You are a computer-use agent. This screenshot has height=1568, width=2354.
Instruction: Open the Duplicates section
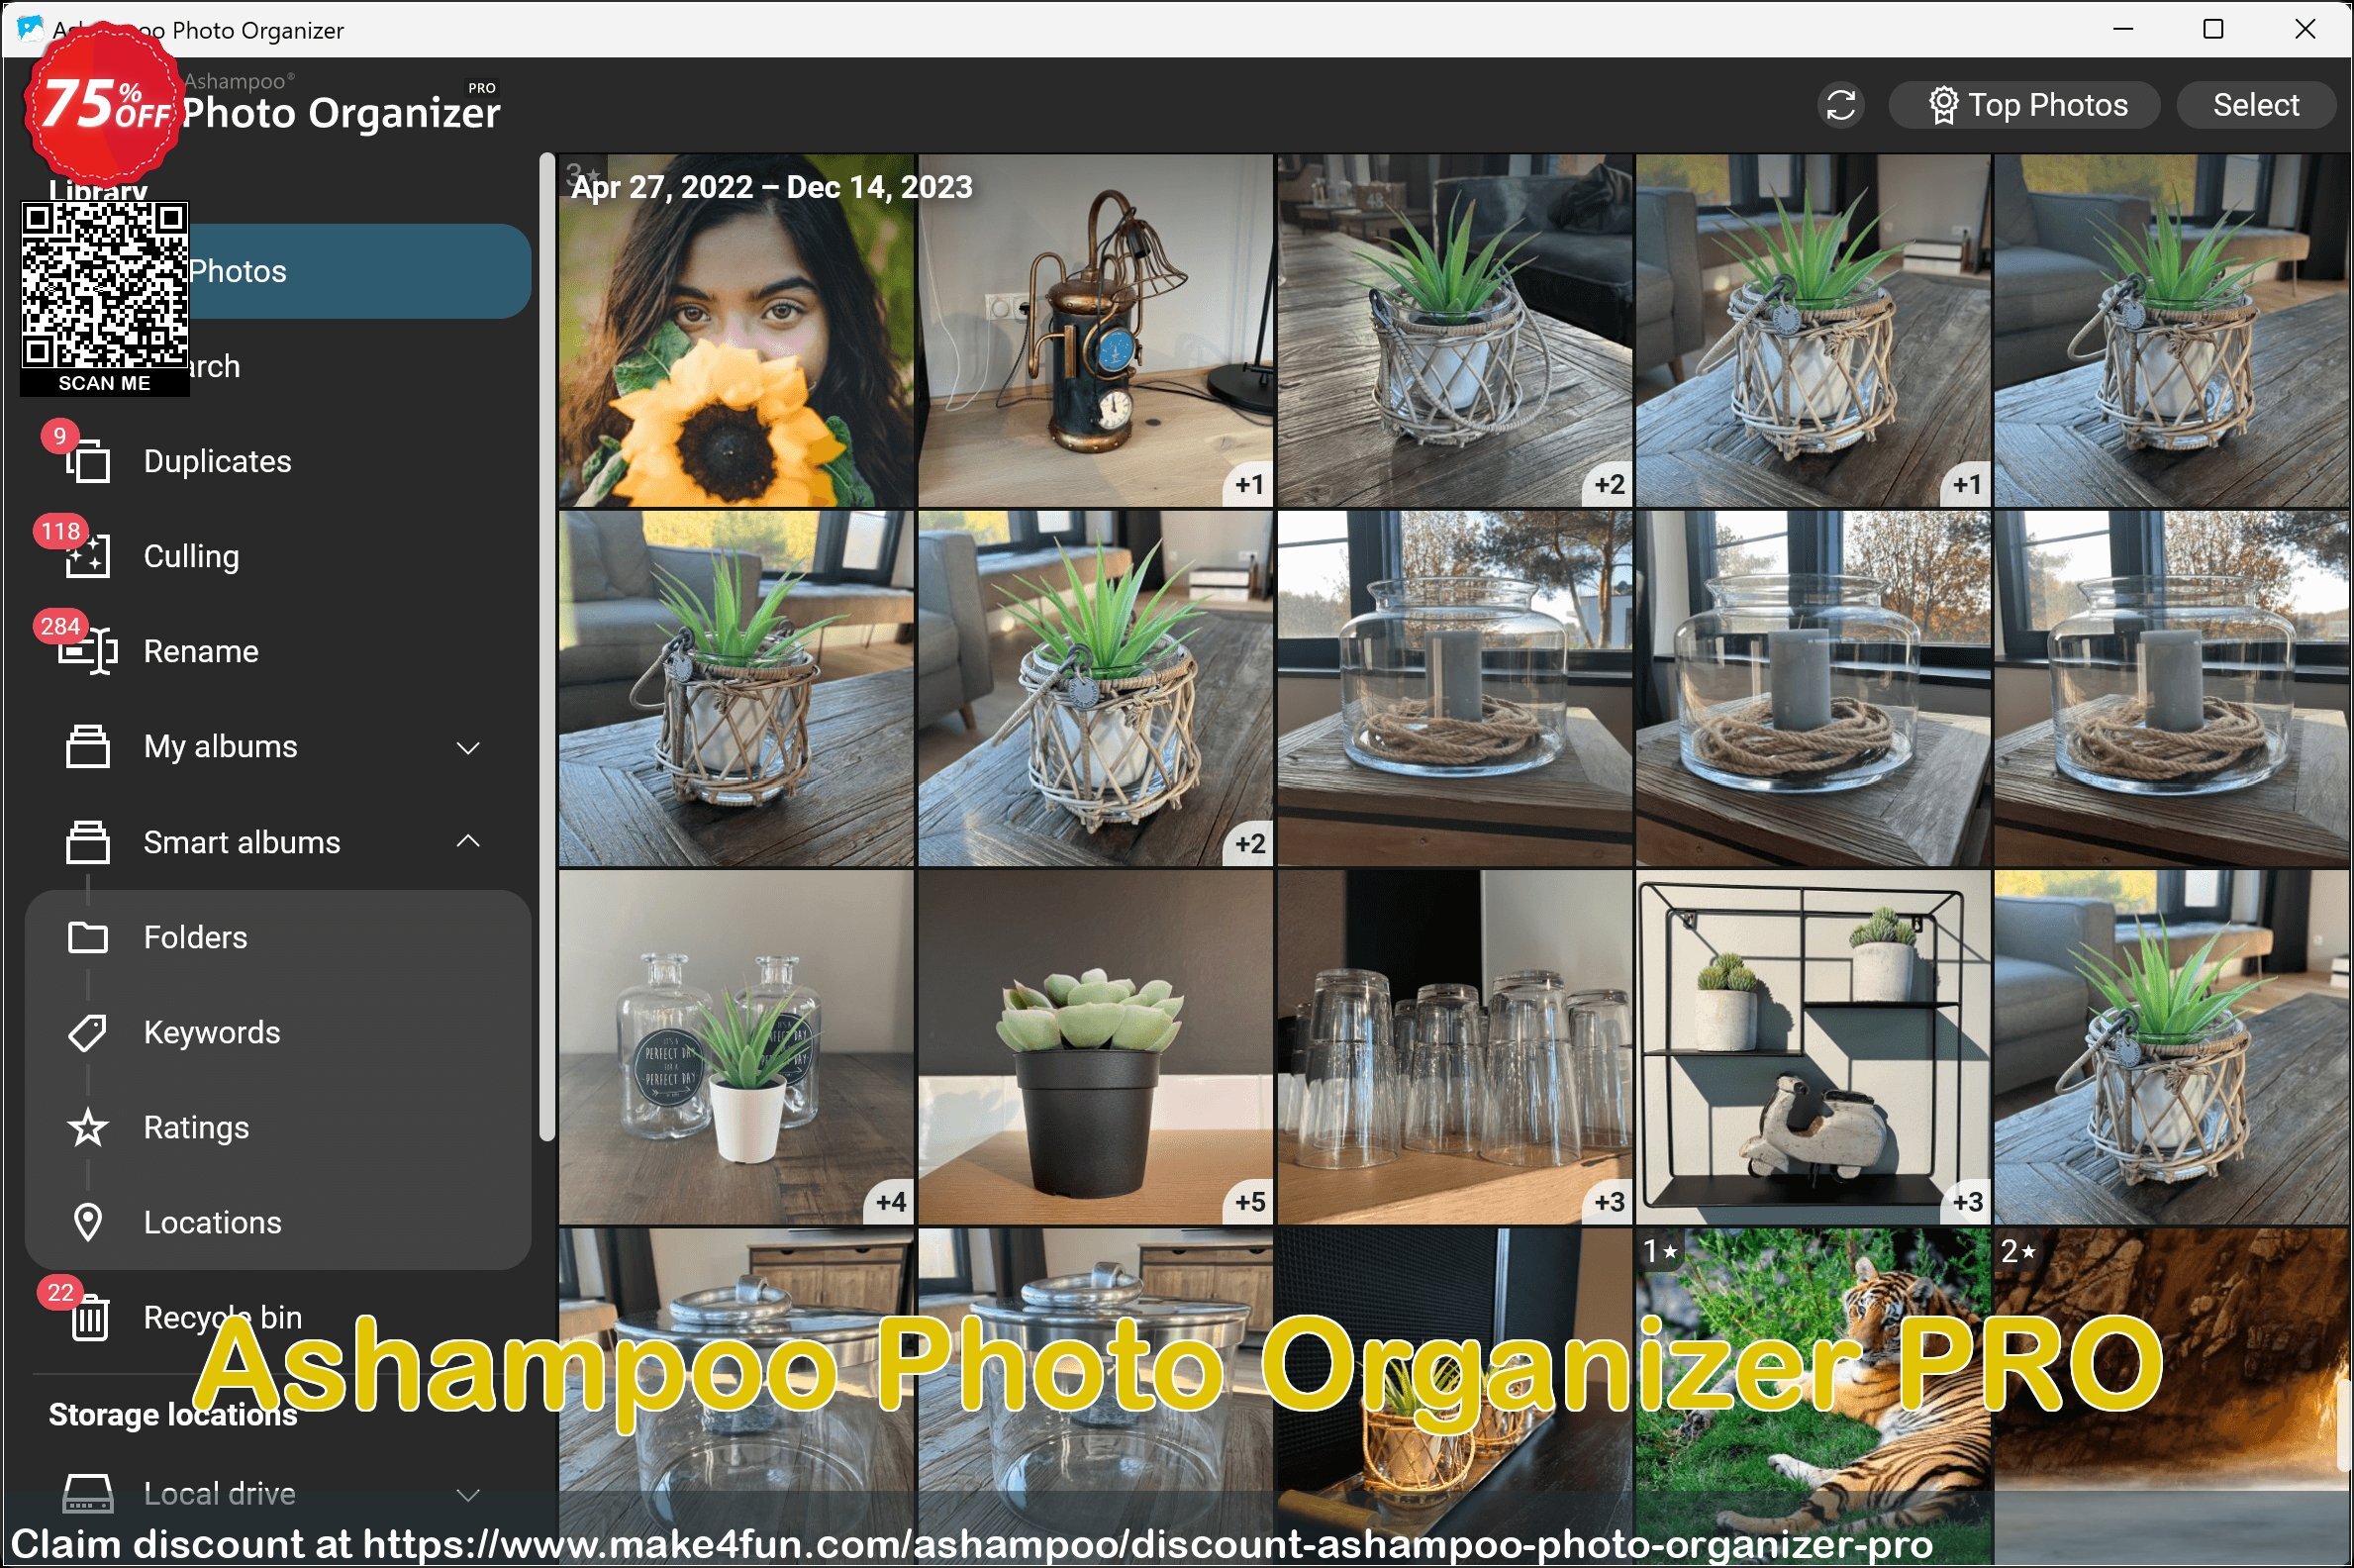pos(280,461)
